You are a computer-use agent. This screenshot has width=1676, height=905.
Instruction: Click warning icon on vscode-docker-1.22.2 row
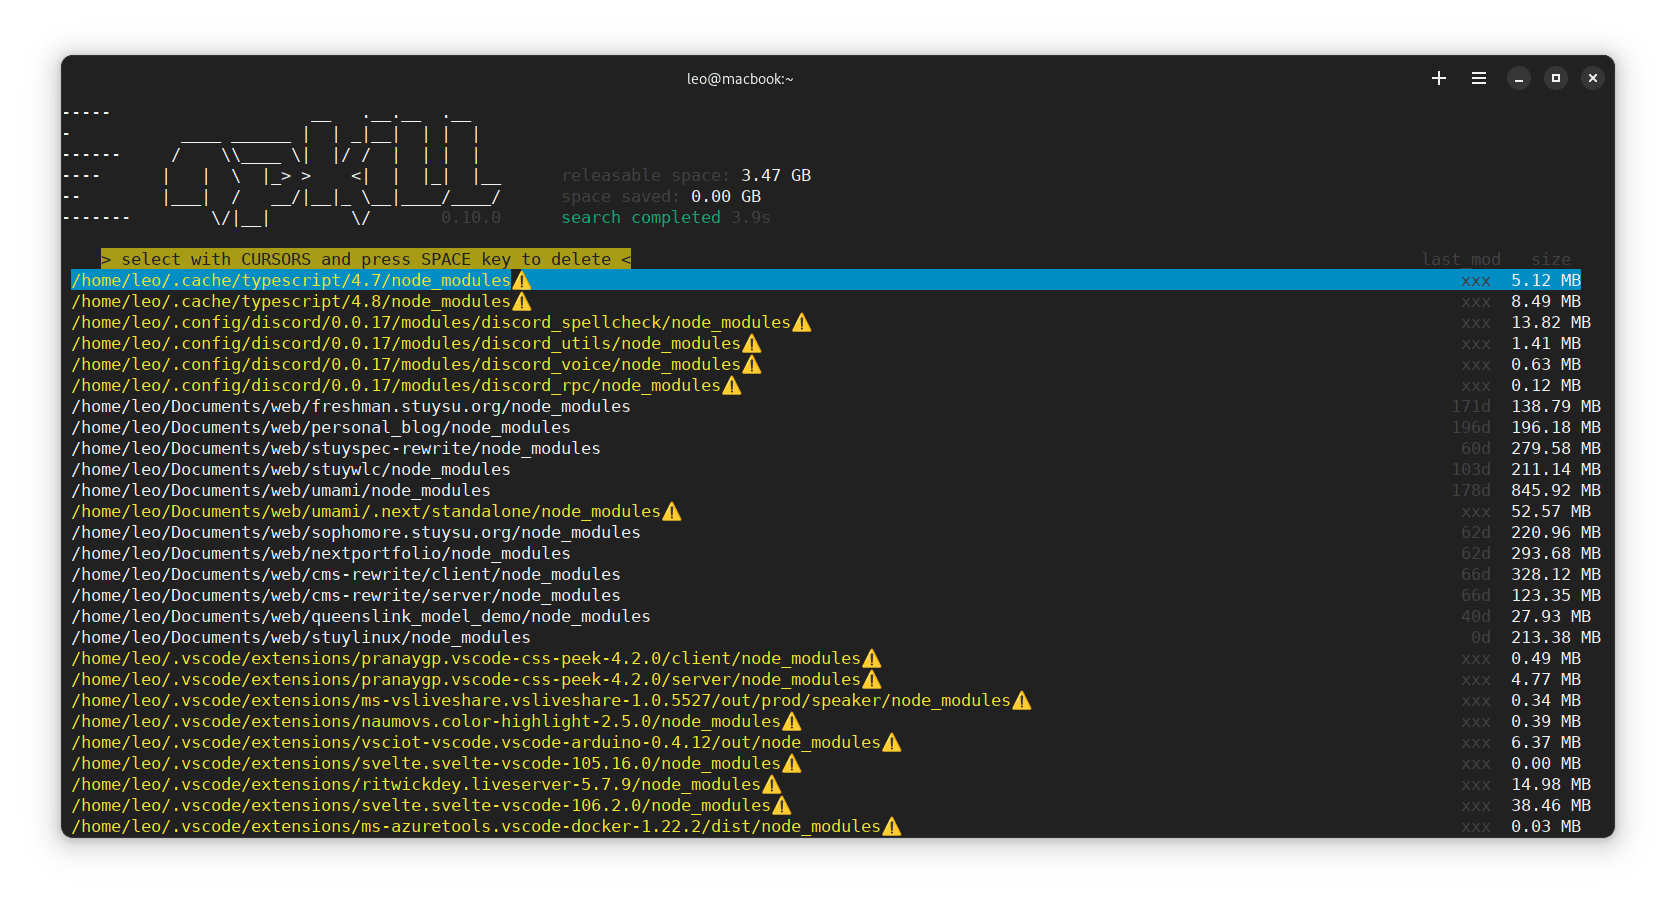tap(892, 827)
